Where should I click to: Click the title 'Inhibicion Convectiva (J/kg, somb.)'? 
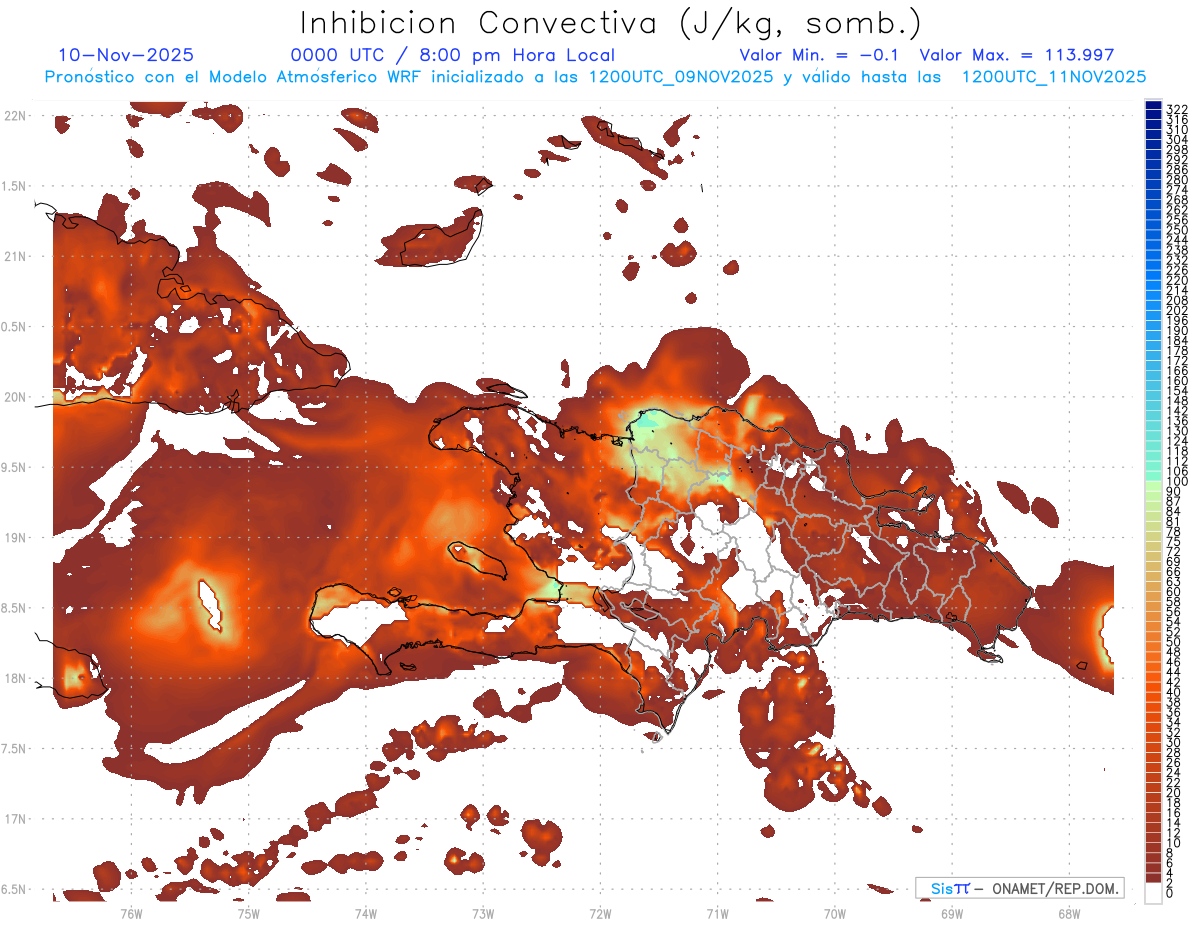pyautogui.click(x=611, y=24)
